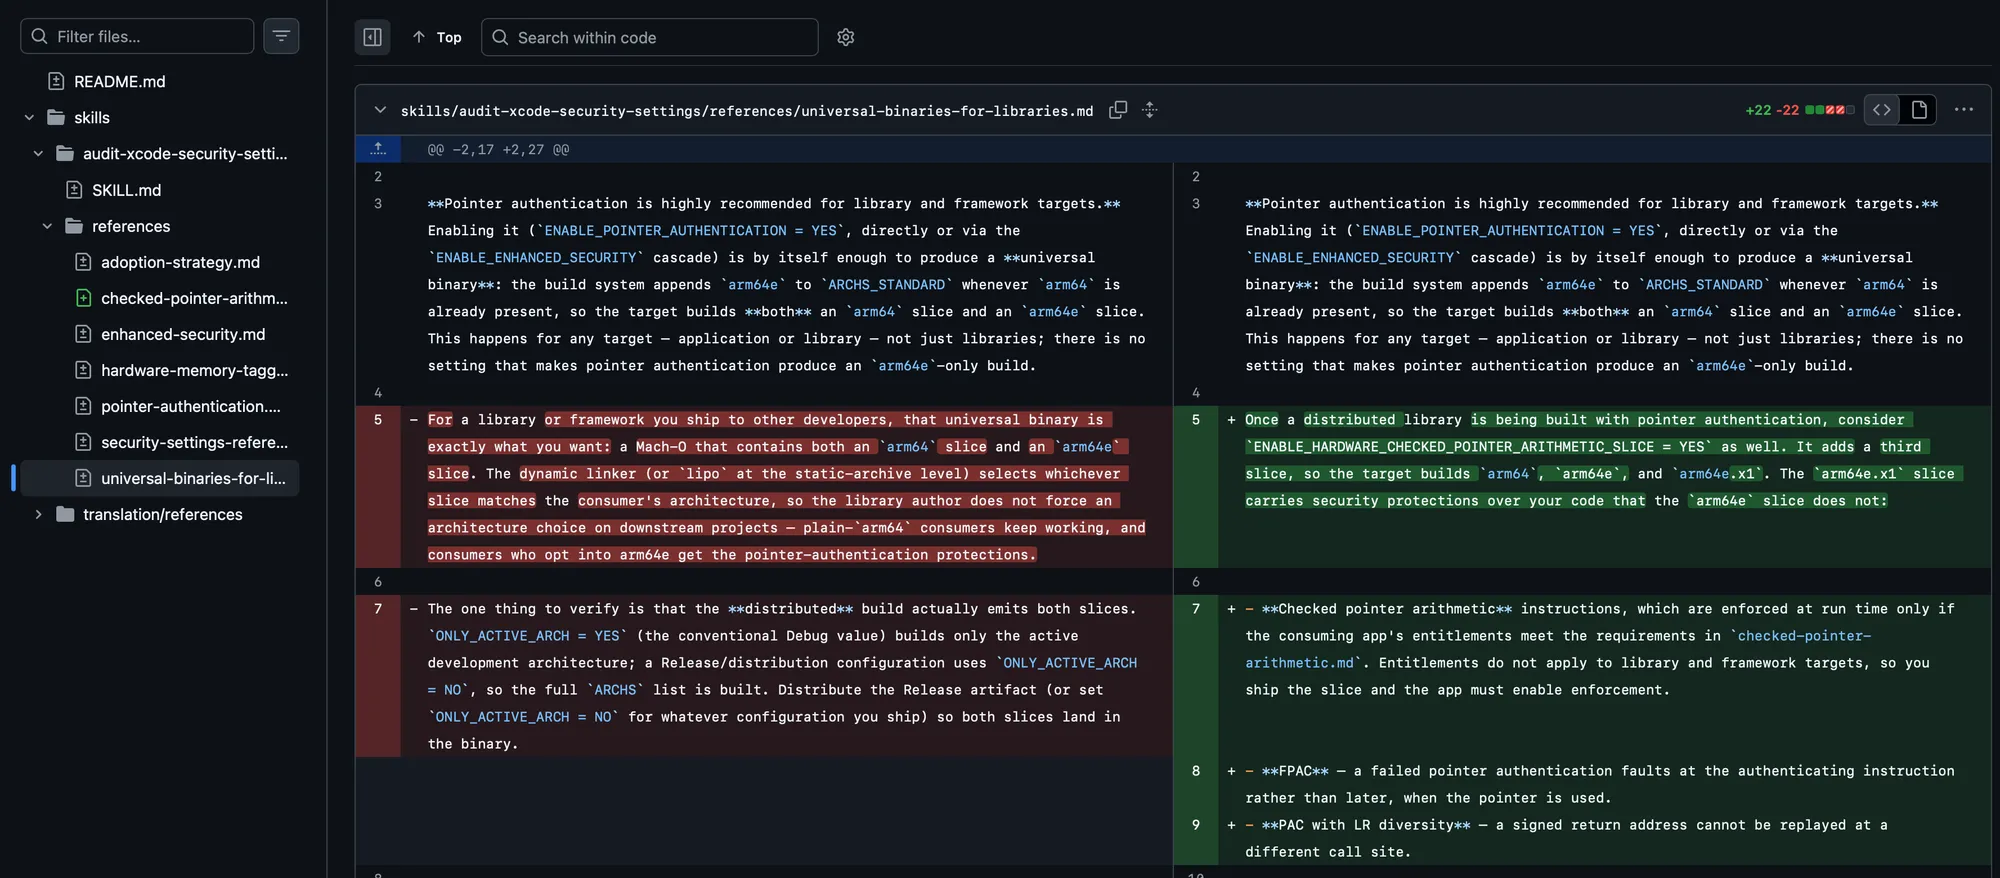Click the +22 -22 diff stat

1772,110
